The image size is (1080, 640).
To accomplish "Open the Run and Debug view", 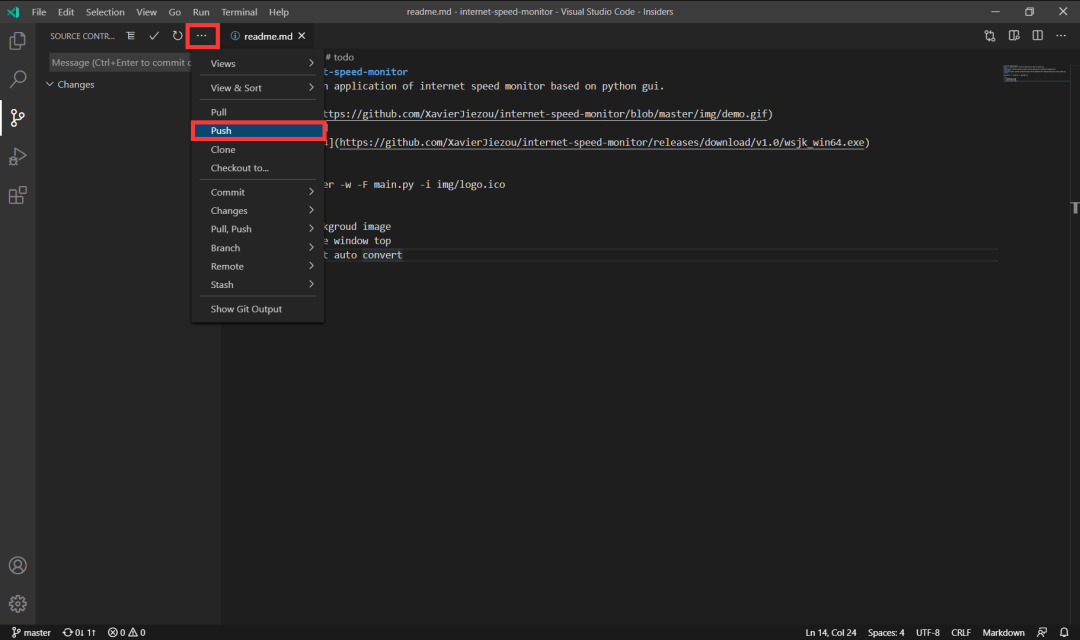I will coord(18,156).
